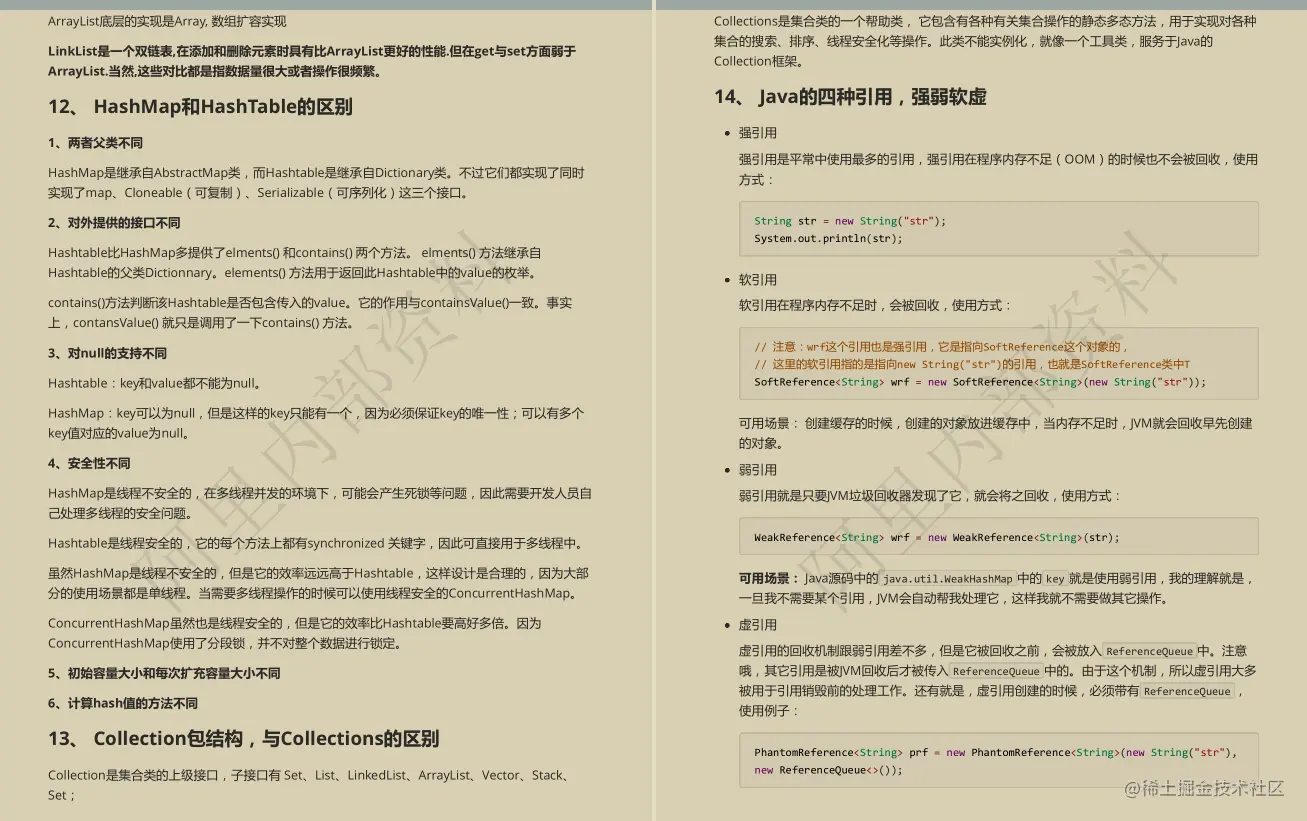The width and height of the screenshot is (1307, 821).
Task: Click bullet item "强引用"
Action: [758, 133]
